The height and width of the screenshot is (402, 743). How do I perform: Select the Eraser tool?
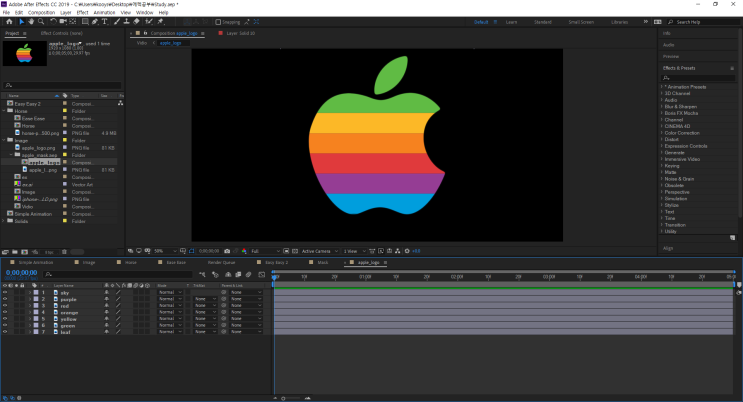[x=136, y=22]
